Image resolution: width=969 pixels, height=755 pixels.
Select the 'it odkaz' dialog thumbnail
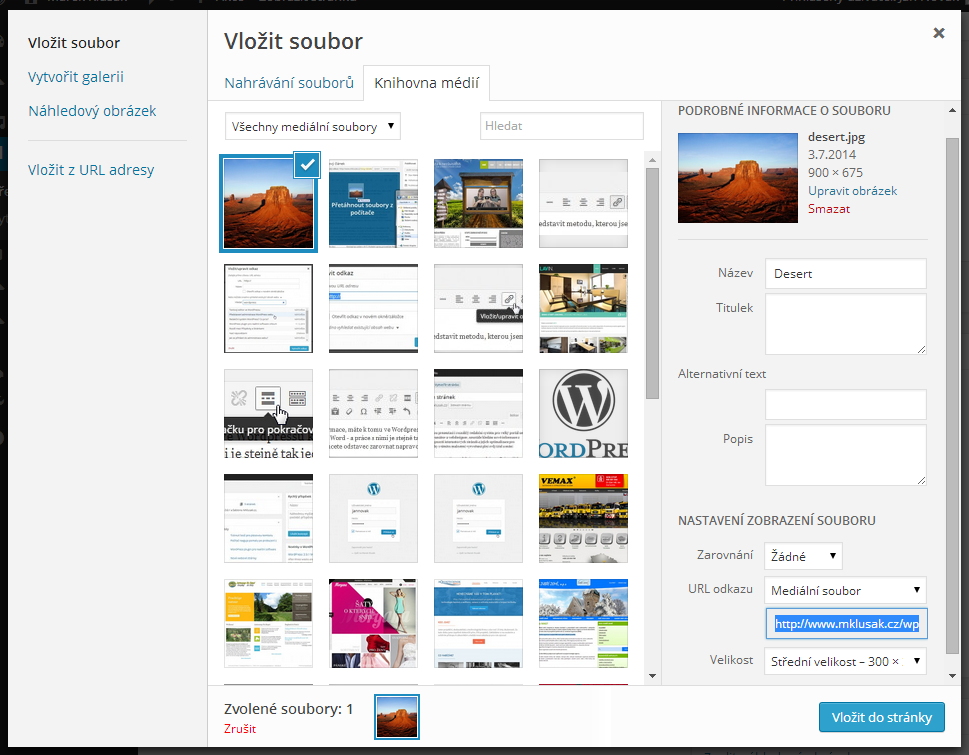coord(373,308)
